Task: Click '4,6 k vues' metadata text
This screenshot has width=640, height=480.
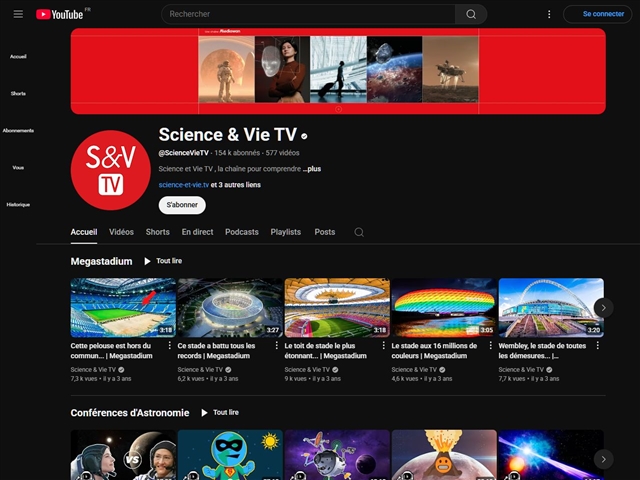Action: click(x=405, y=378)
